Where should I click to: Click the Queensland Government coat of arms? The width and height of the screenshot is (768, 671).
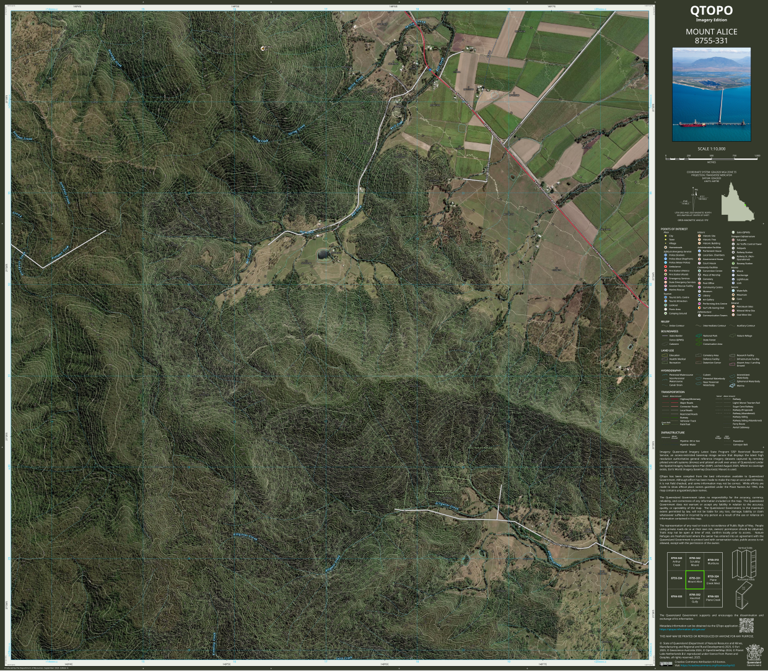(755, 655)
